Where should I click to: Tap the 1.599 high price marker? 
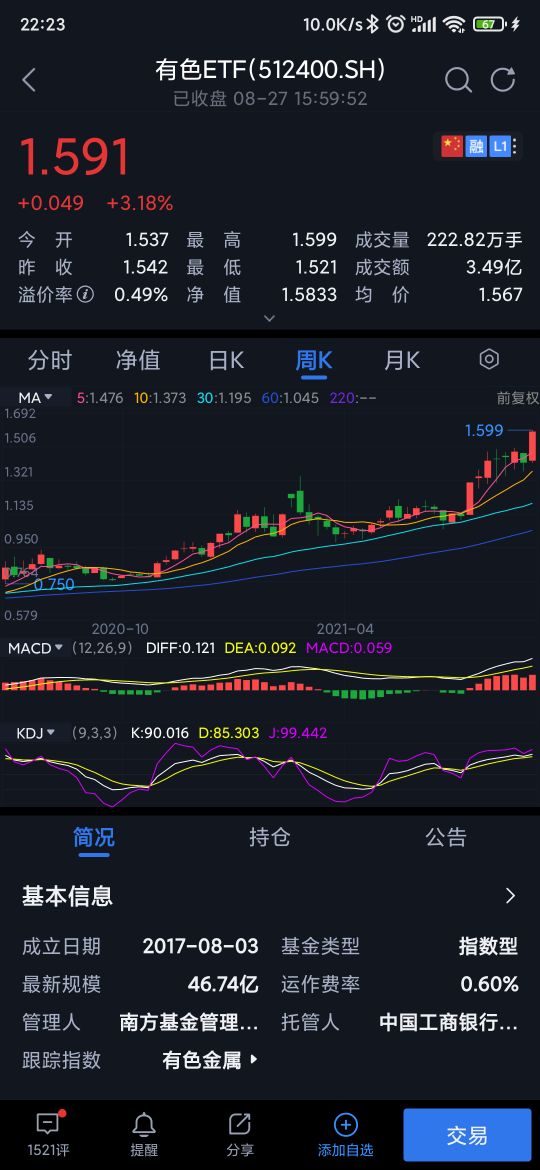pyautogui.click(x=484, y=431)
